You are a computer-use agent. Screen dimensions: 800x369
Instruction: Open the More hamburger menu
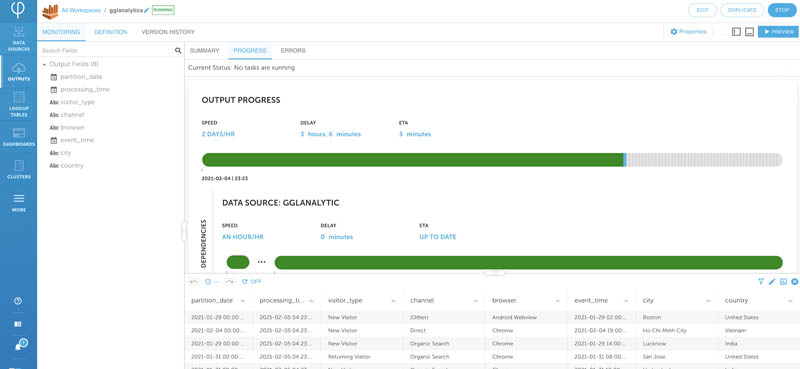click(x=18, y=202)
